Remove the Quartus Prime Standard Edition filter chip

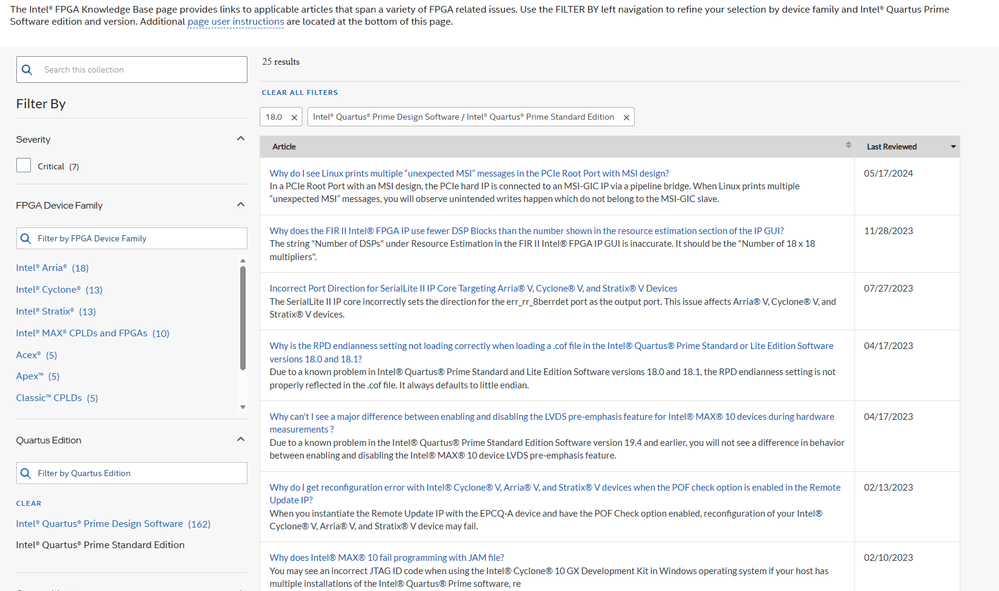tap(626, 117)
